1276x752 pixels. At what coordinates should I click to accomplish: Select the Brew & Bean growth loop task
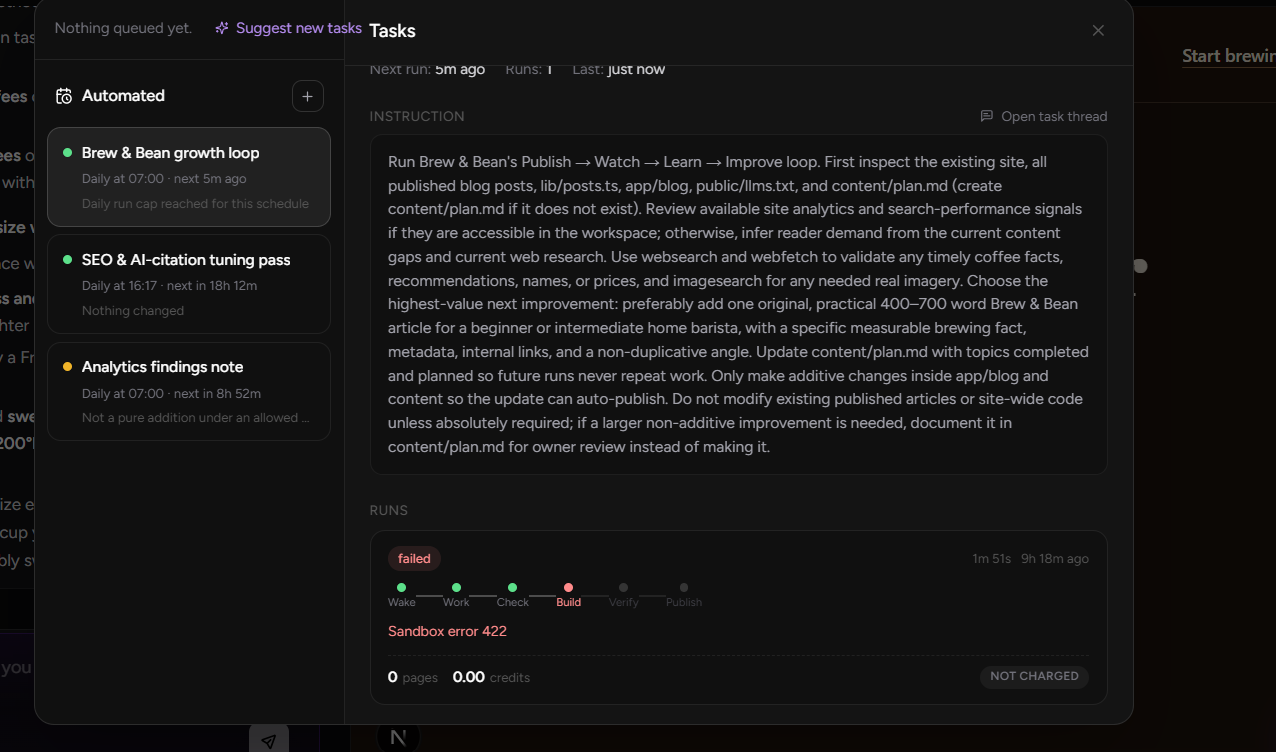pos(189,177)
